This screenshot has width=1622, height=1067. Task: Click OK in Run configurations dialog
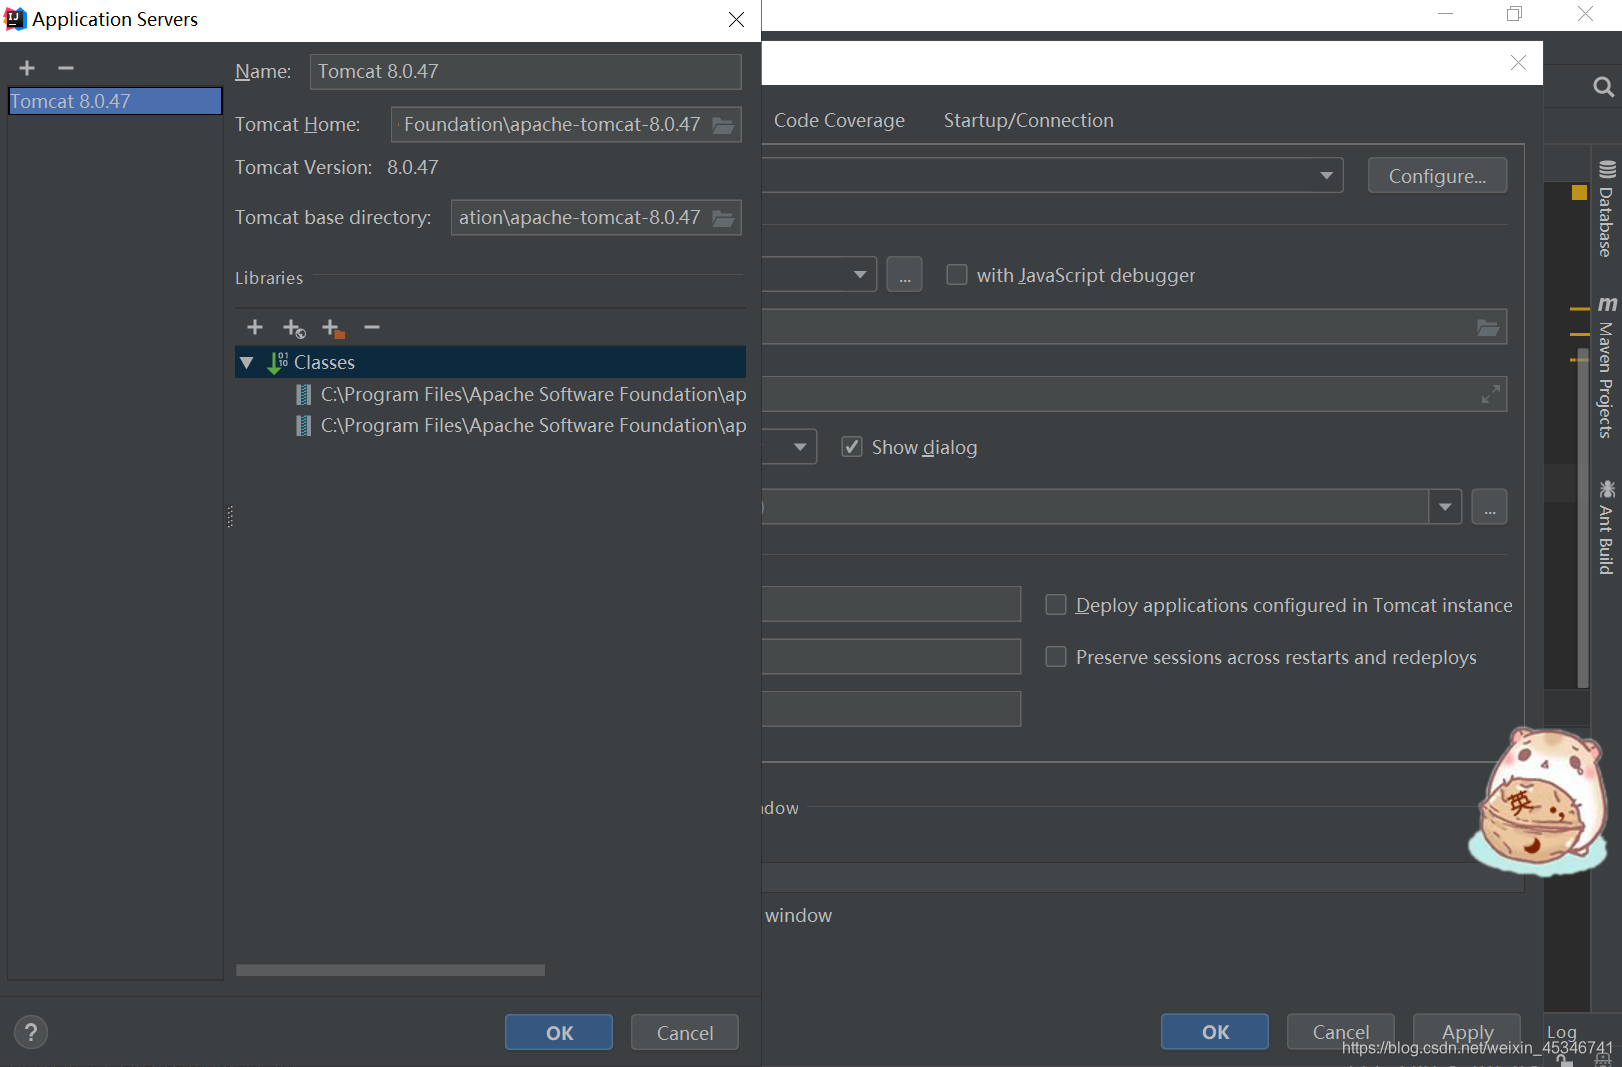coord(1215,1031)
